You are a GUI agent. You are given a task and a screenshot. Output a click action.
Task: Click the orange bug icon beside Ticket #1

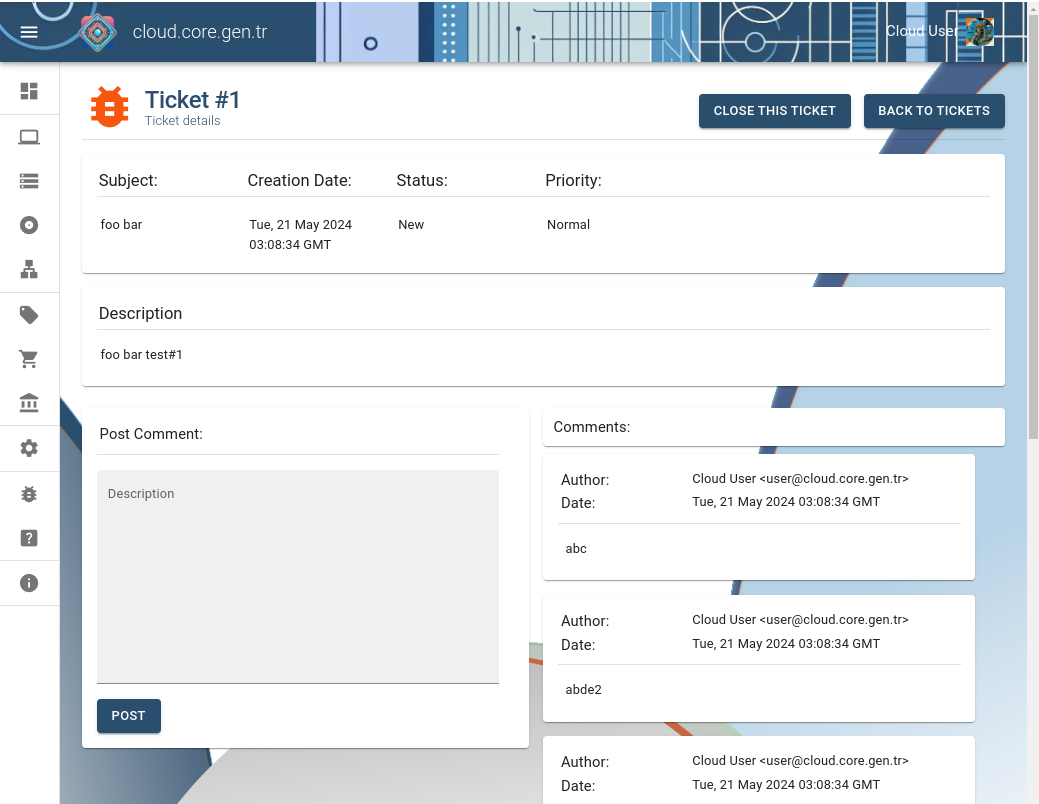tap(109, 108)
